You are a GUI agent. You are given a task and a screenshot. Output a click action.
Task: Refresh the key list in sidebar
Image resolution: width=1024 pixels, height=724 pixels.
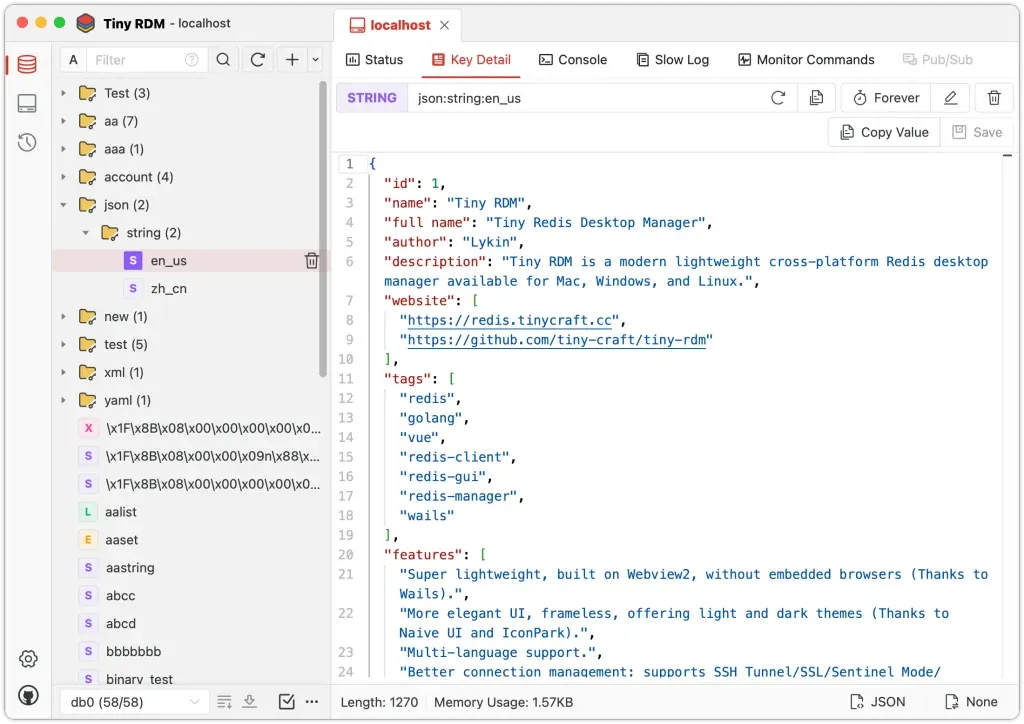[x=258, y=60]
